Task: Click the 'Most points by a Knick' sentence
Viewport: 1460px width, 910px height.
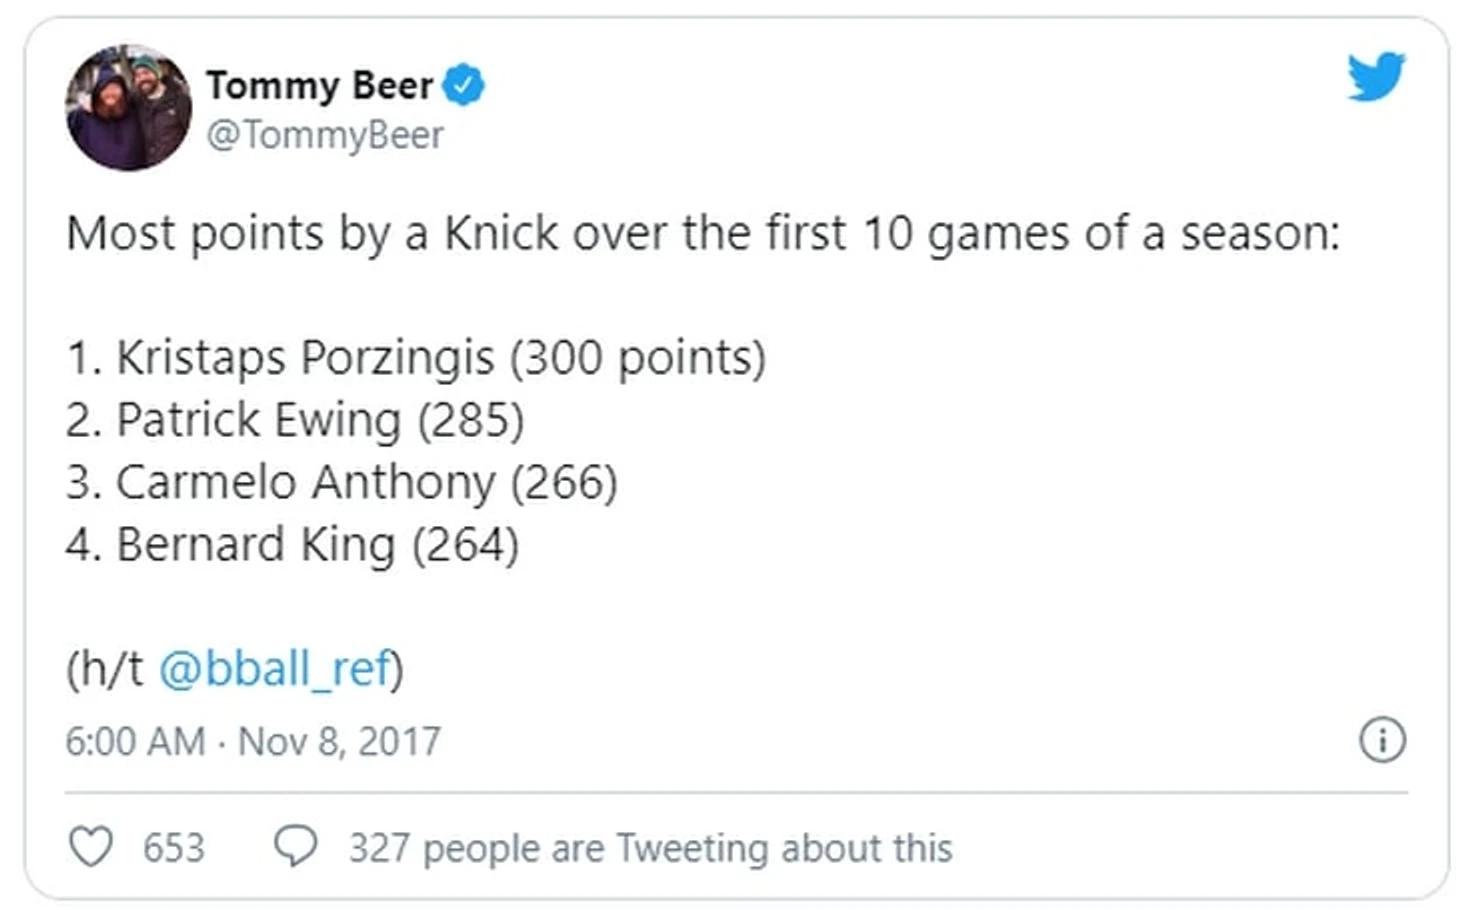Action: (x=702, y=234)
